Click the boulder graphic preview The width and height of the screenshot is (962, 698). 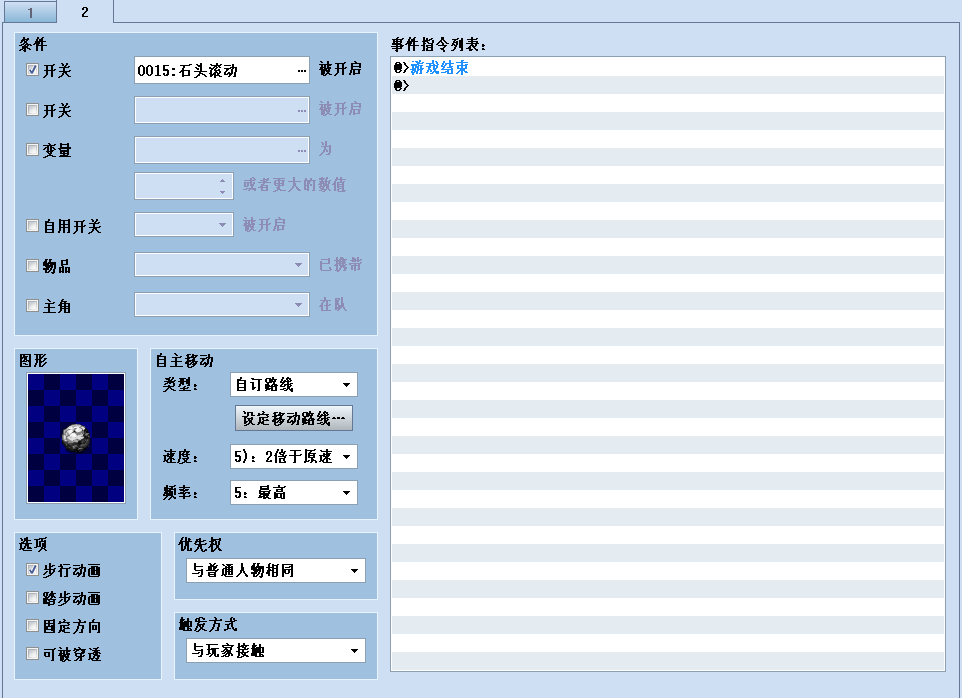[x=76, y=438]
